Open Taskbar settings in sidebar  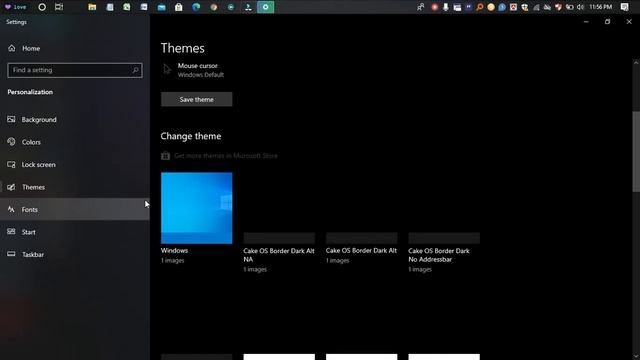[75, 254]
